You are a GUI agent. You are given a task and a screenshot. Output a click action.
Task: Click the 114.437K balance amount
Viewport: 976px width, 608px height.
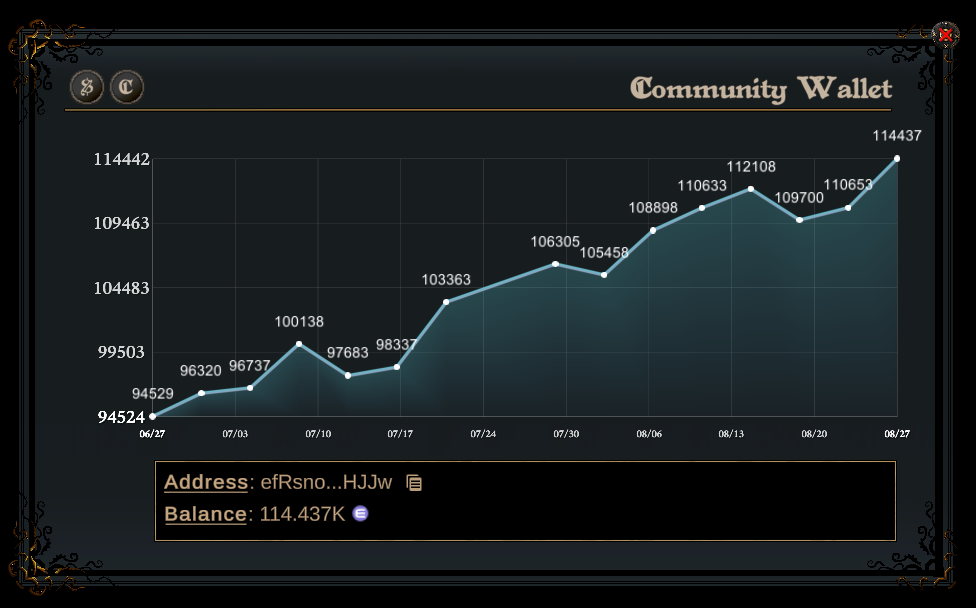(302, 514)
